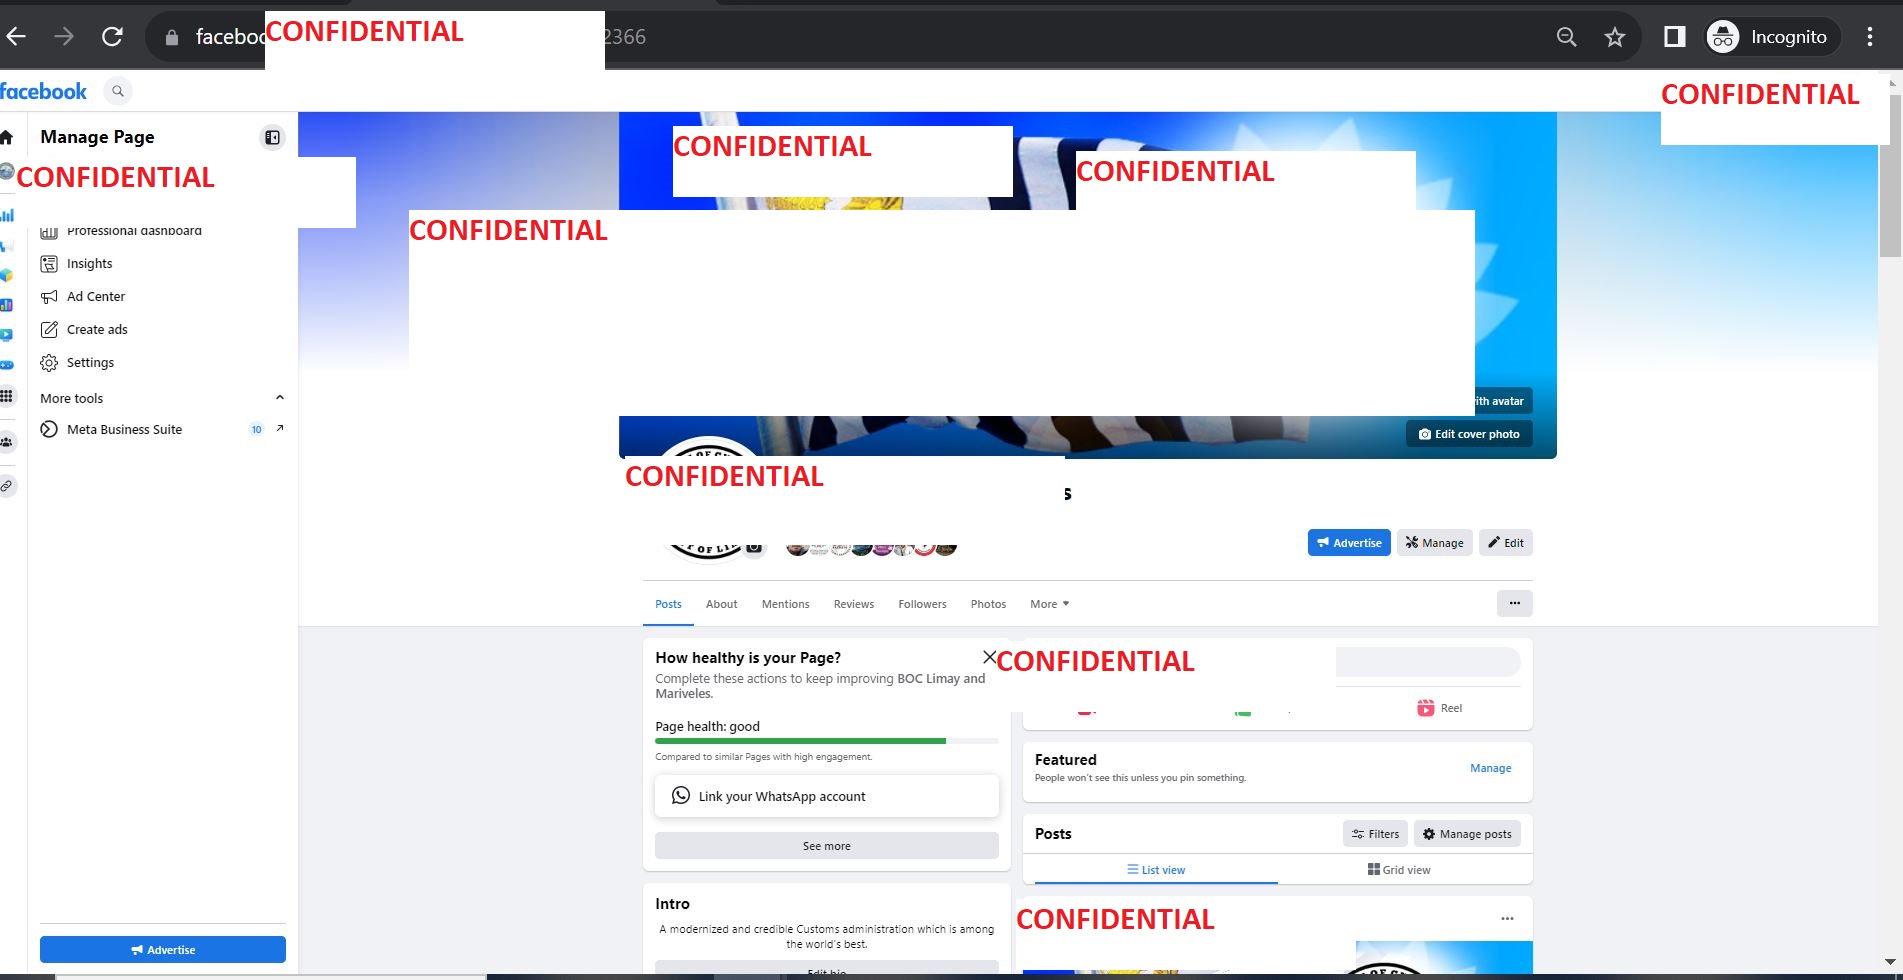
Task: Go to the Followers tab
Action: click(x=922, y=604)
